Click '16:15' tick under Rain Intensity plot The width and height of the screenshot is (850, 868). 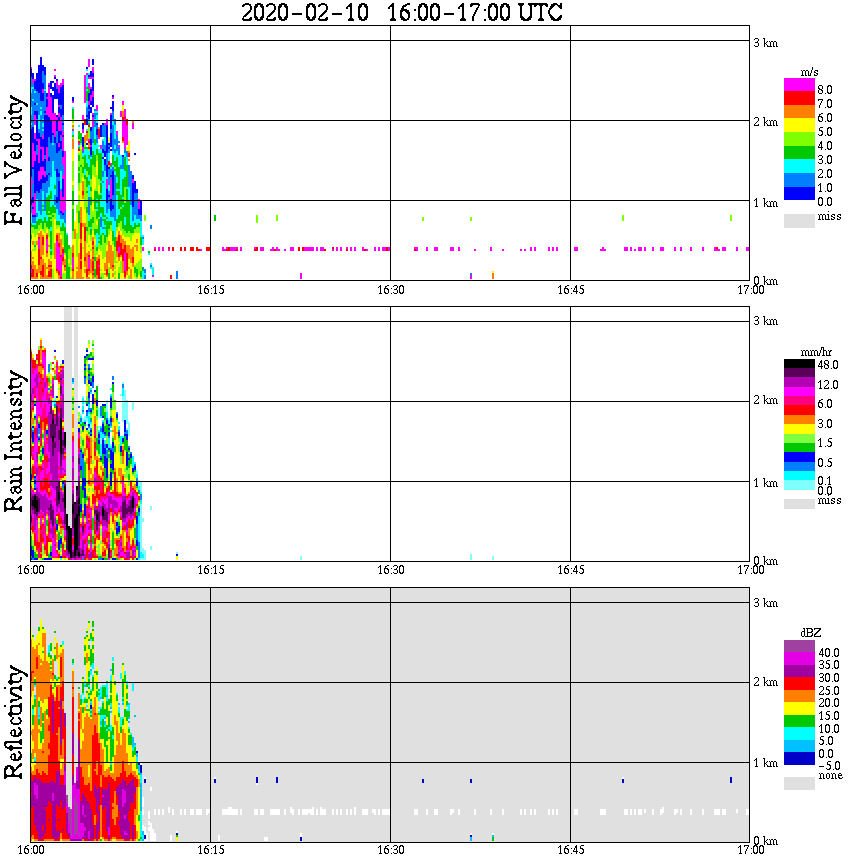click(211, 570)
